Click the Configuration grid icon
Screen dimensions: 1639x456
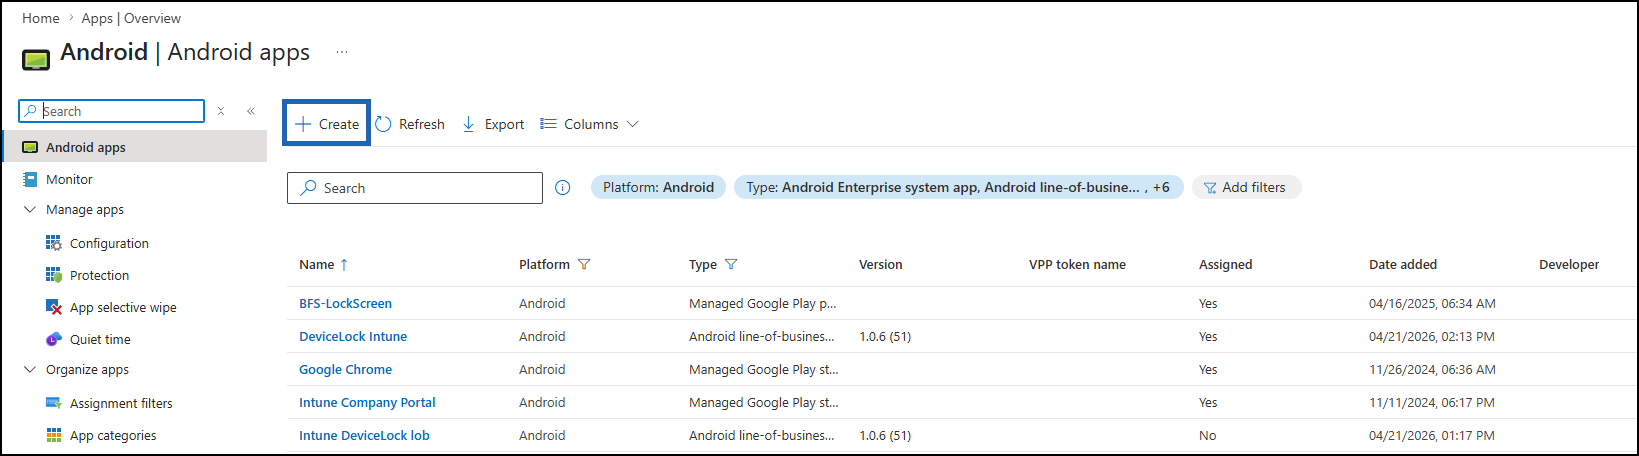54,243
